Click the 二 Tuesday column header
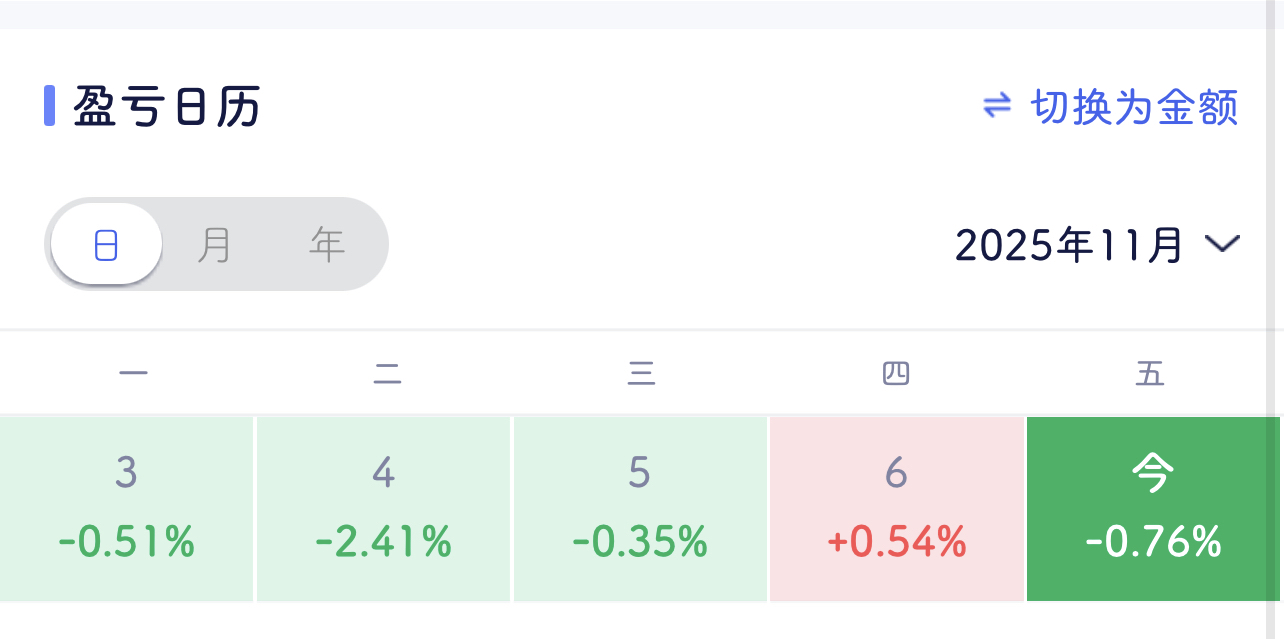1284x639 pixels. 387,374
